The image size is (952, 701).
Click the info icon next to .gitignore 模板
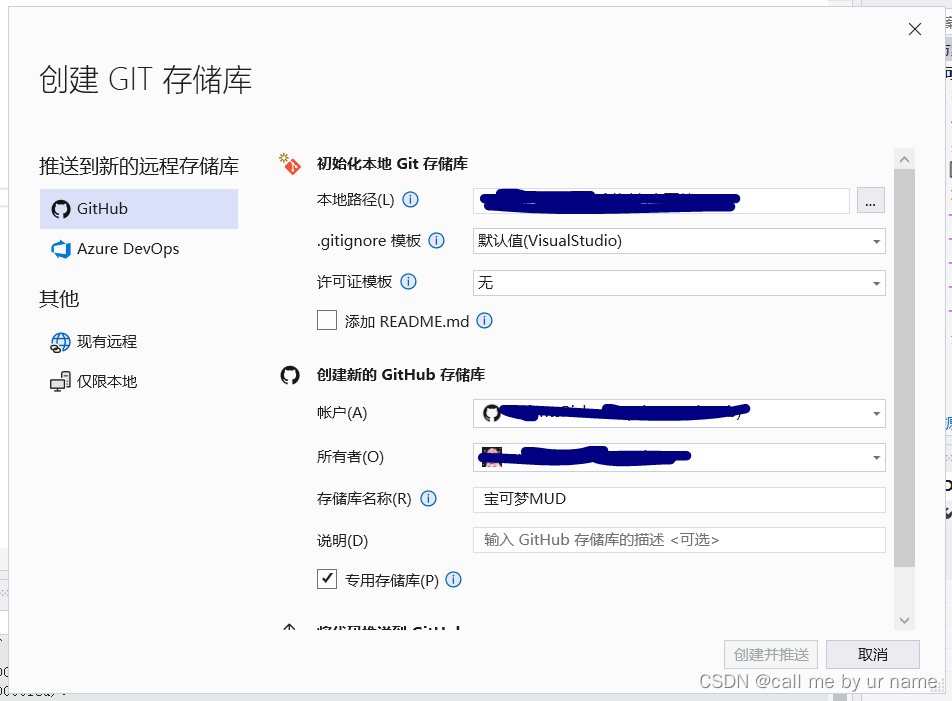coord(437,240)
